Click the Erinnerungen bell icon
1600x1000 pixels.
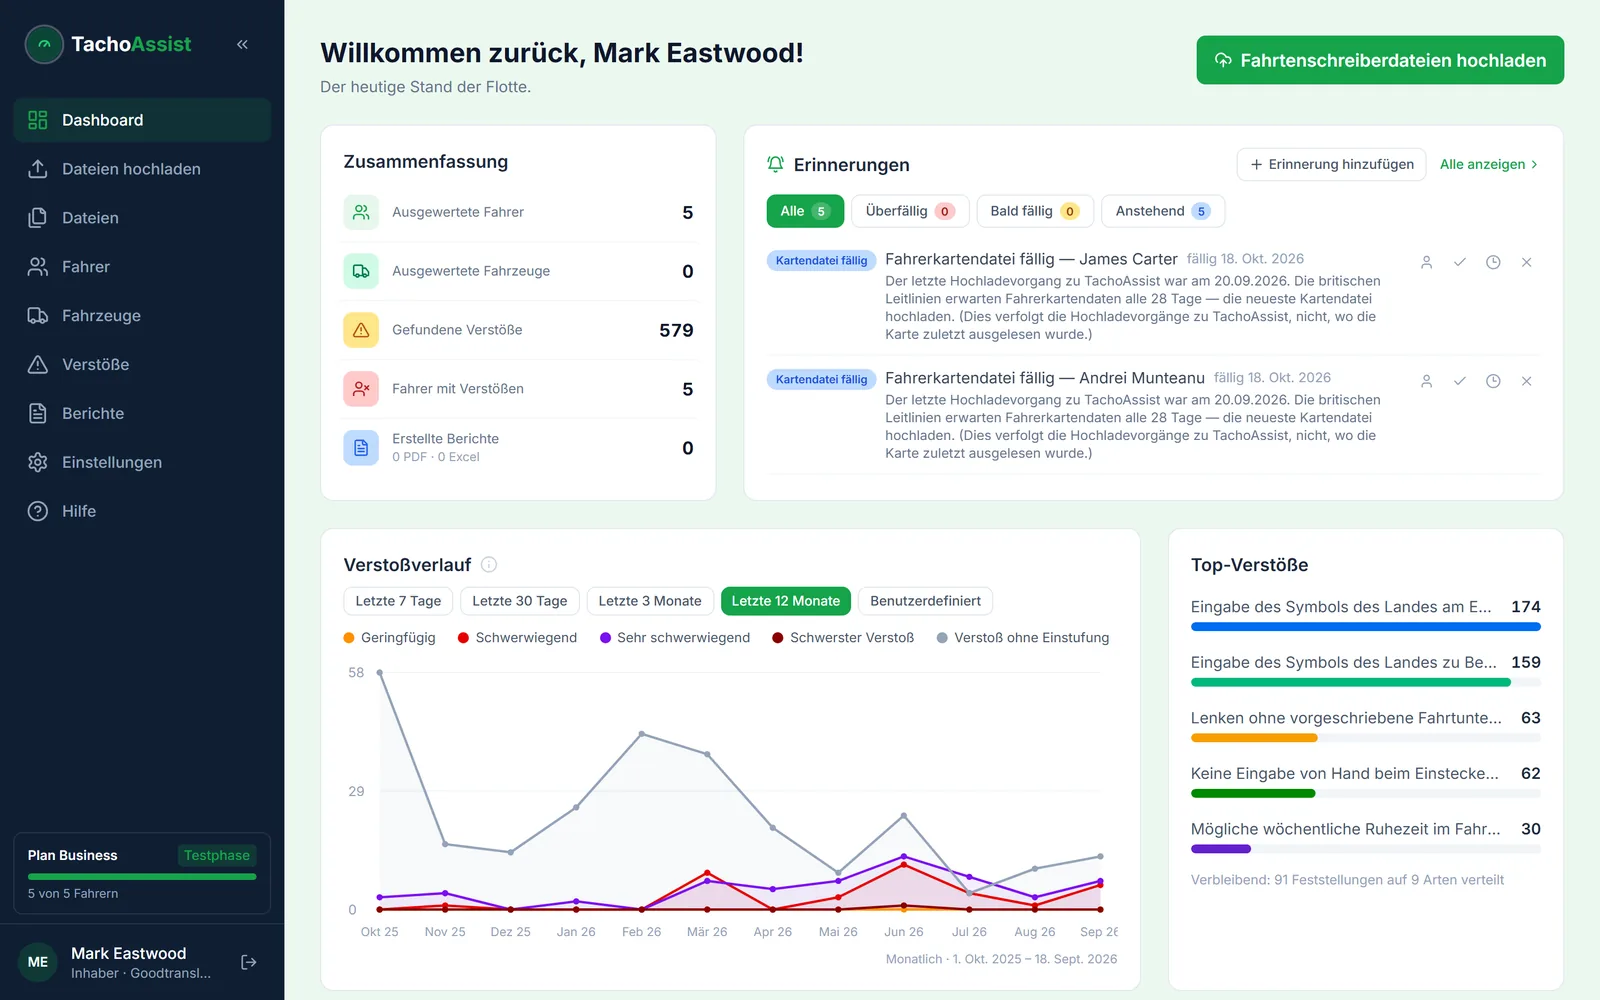click(x=775, y=164)
